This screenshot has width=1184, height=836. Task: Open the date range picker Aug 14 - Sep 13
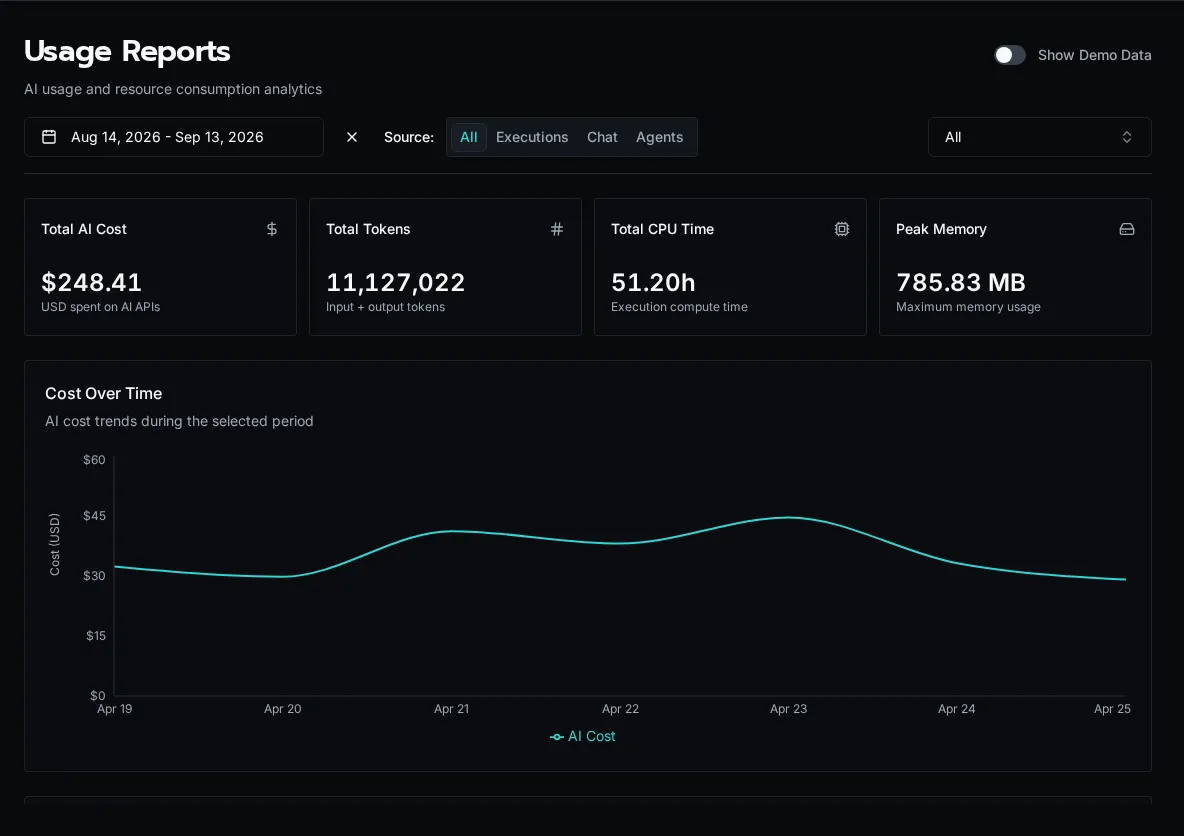(174, 137)
